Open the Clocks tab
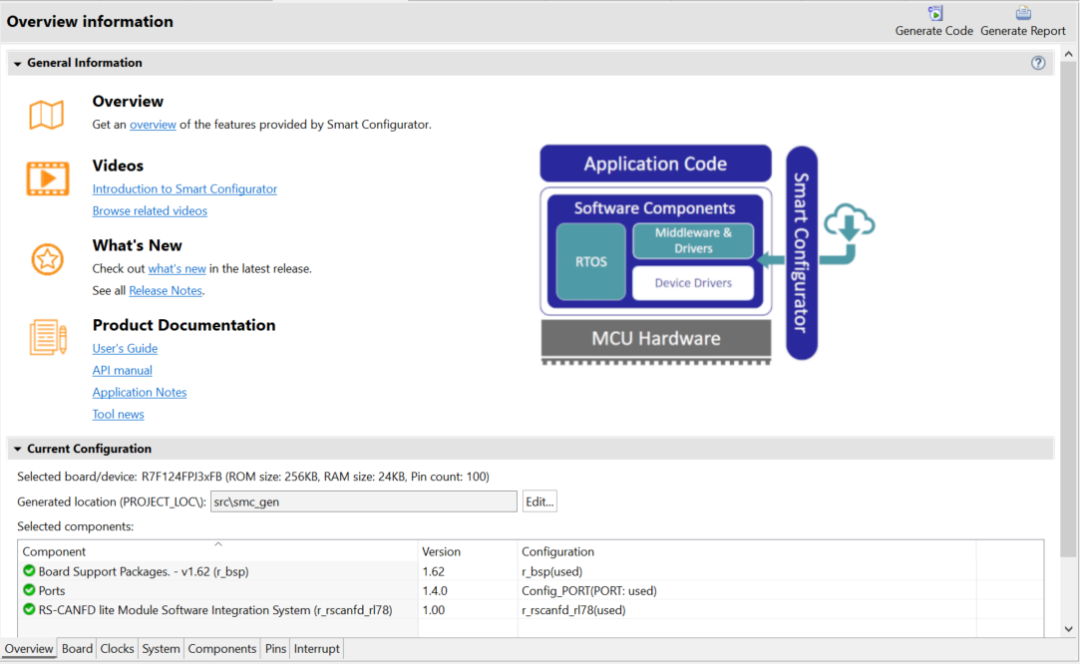This screenshot has width=1080, height=664. click(x=117, y=649)
